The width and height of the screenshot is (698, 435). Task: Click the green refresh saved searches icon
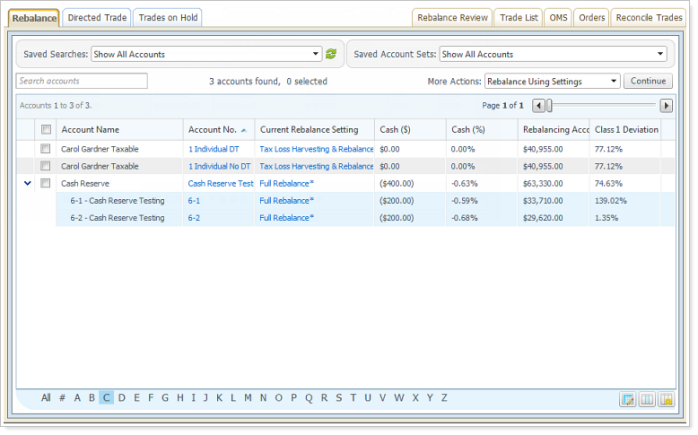pos(331,54)
